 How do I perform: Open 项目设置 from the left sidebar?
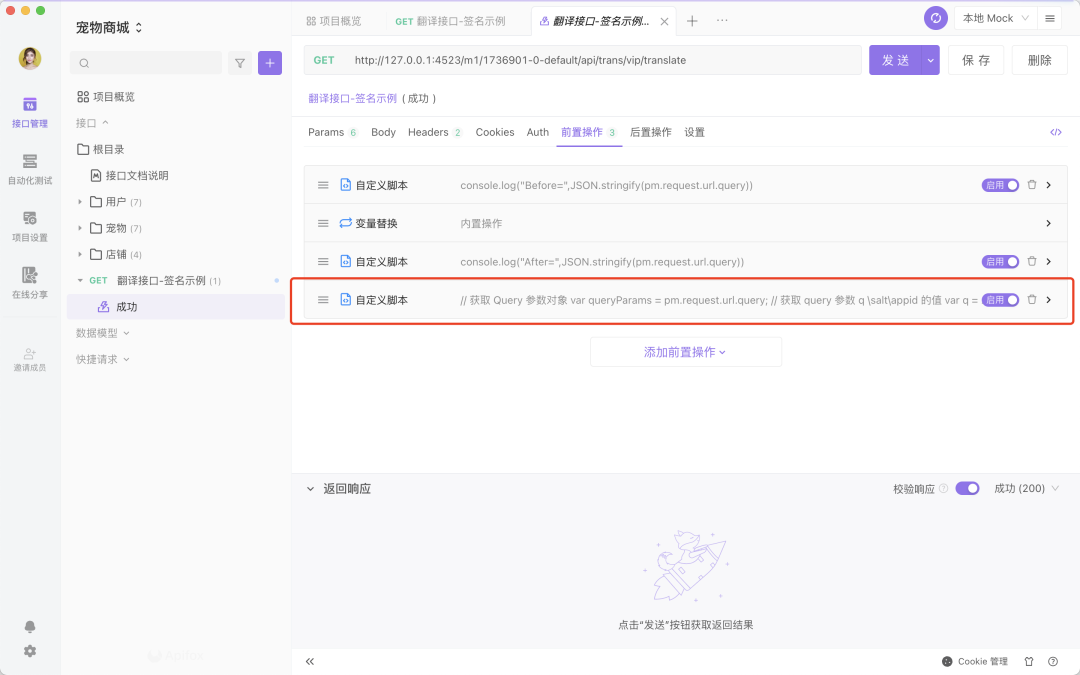pos(29,225)
